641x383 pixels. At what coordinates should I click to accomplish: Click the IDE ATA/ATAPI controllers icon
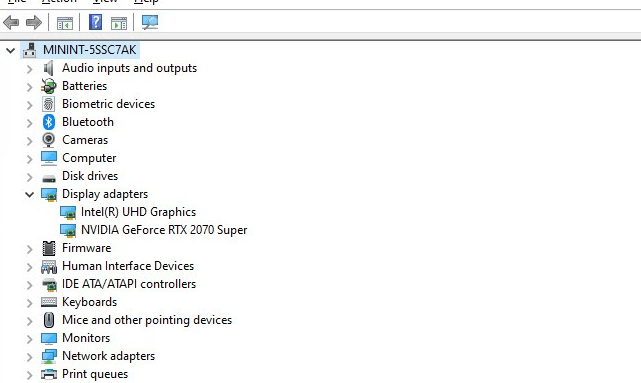49,284
